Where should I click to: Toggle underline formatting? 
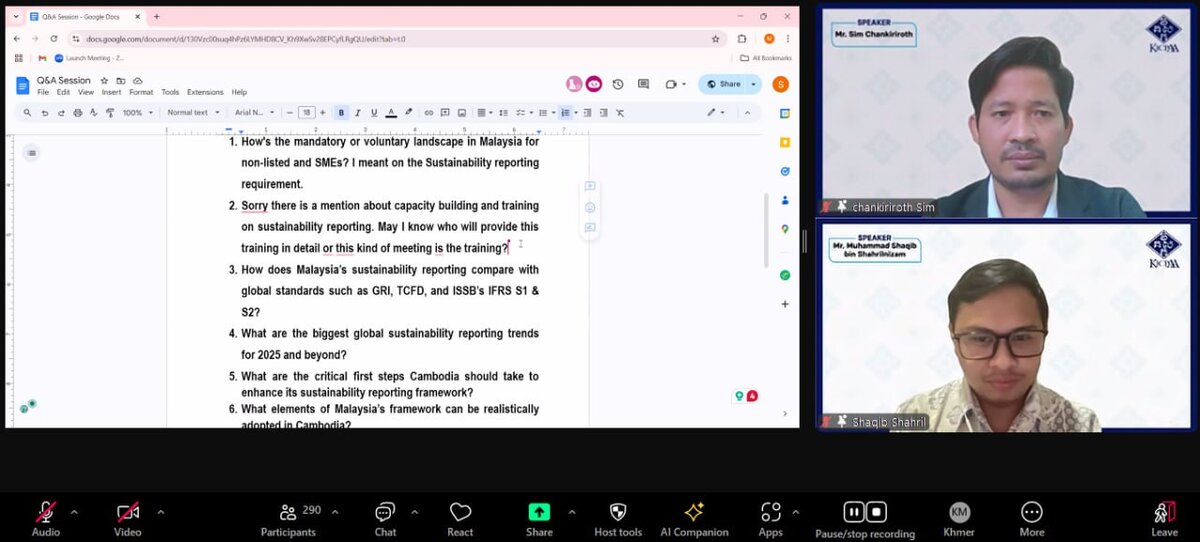pyautogui.click(x=374, y=113)
